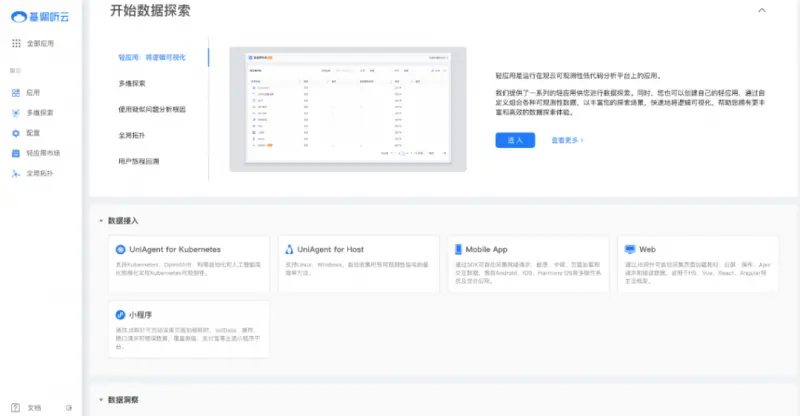Click the 基调听云 logo
The image size is (800, 416).
(x=40, y=16)
